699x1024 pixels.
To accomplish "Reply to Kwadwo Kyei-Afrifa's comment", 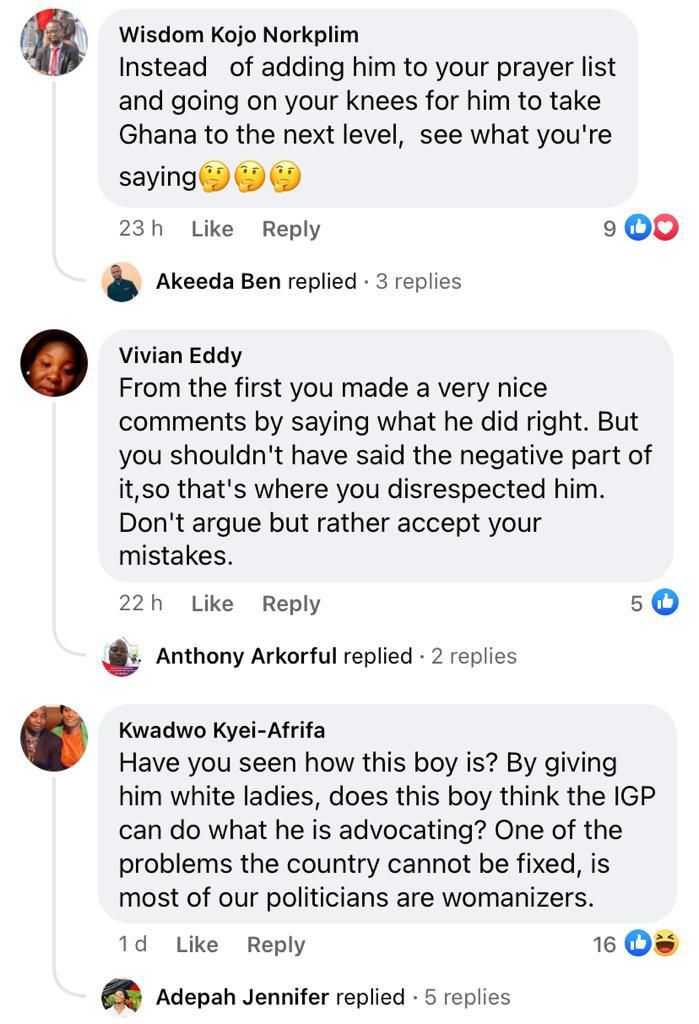I will click(x=275, y=944).
